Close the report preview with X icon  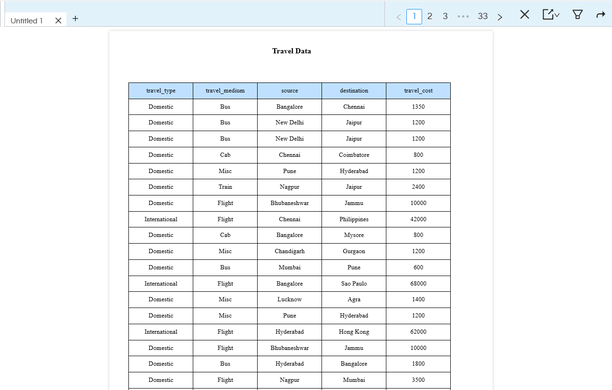tap(525, 15)
